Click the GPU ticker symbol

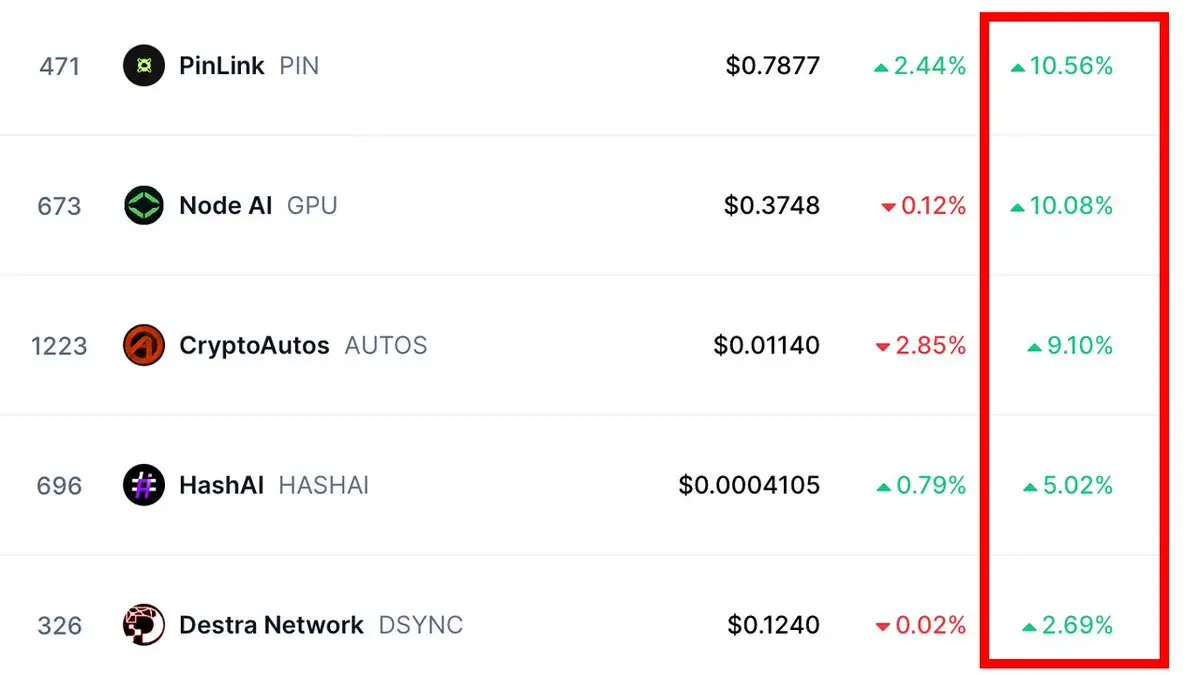(312, 206)
